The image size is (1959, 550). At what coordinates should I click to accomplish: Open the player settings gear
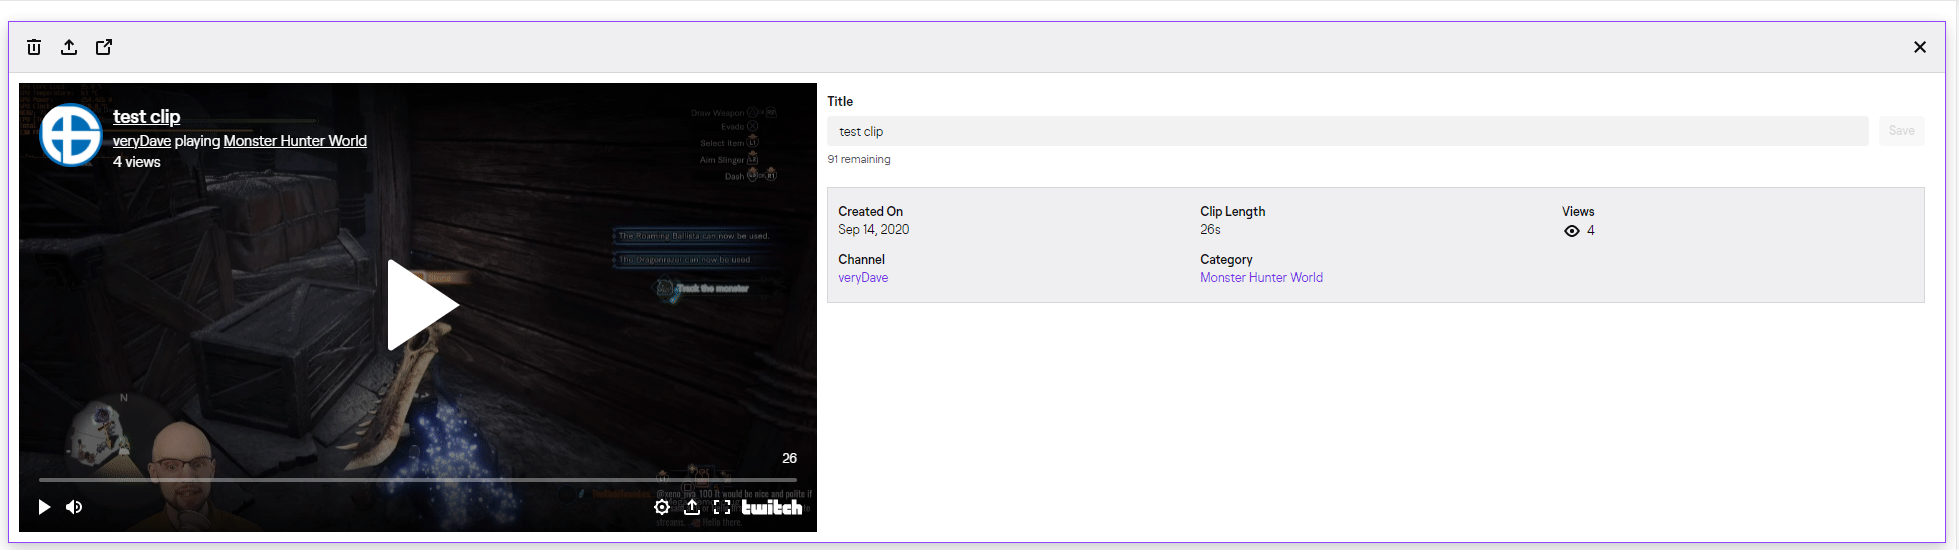662,507
